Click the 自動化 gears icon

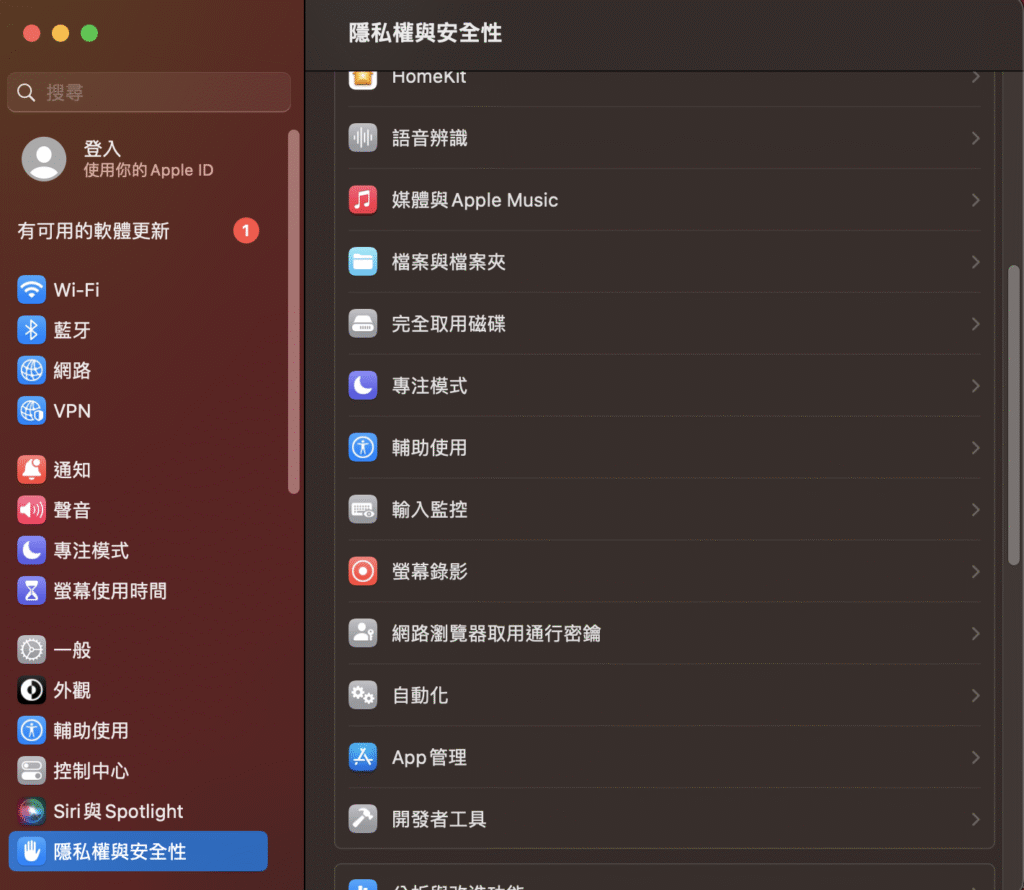pyautogui.click(x=362, y=695)
